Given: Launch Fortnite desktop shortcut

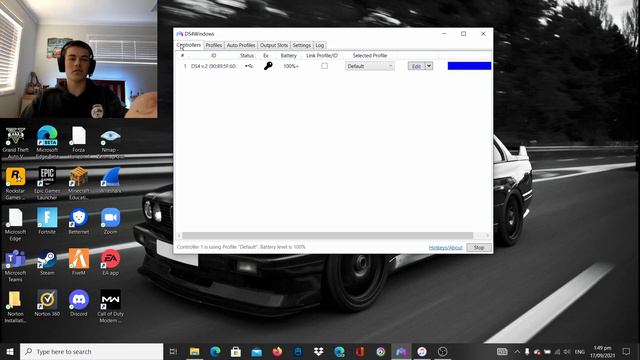Looking at the screenshot, I should [x=47, y=221].
